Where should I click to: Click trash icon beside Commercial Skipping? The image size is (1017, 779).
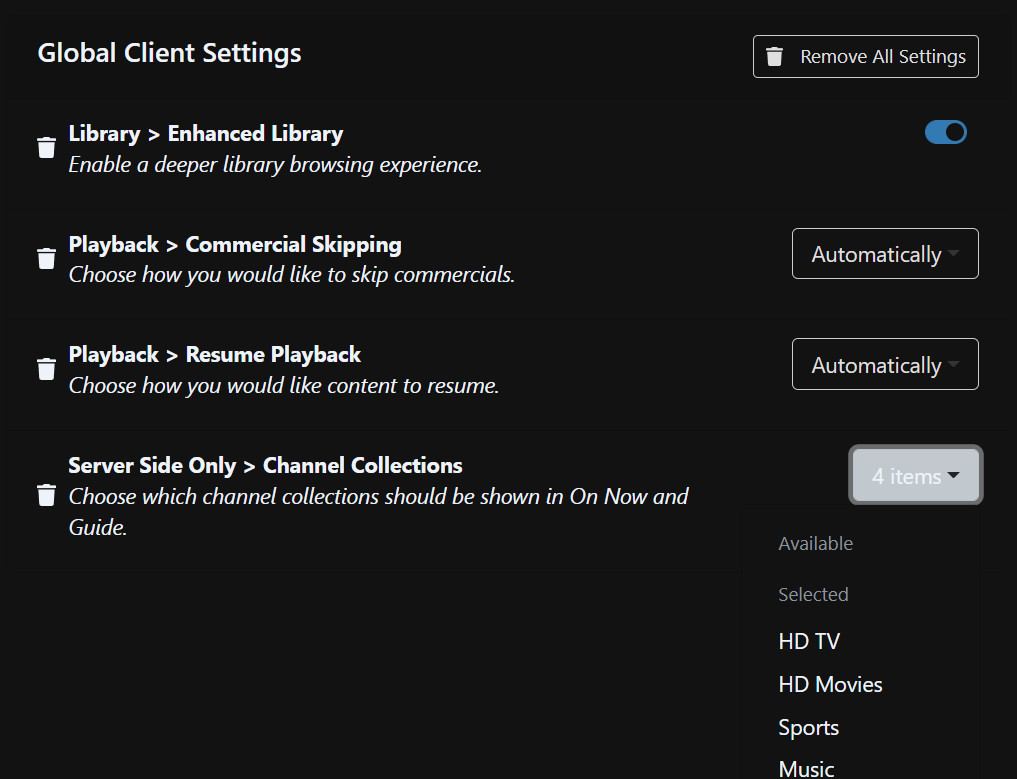[x=46, y=259]
